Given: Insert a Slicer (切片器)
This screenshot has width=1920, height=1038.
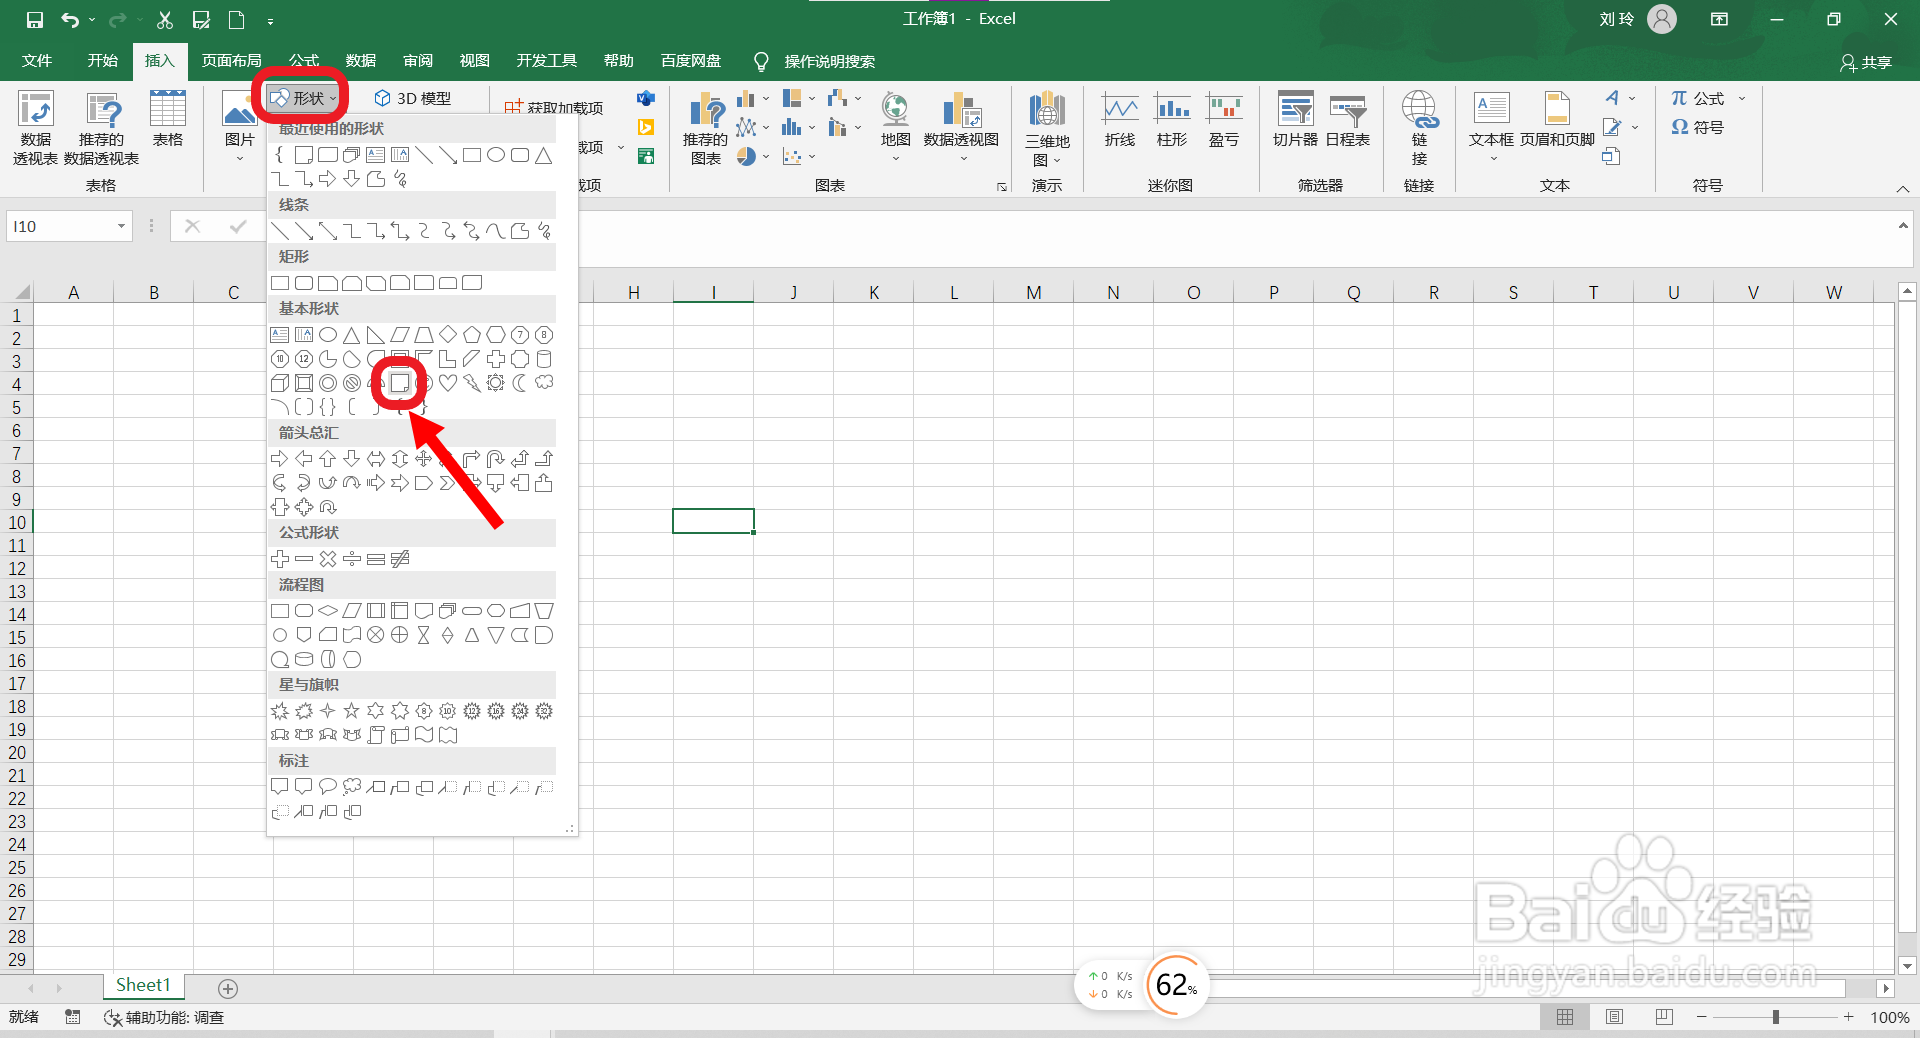Looking at the screenshot, I should 1295,120.
